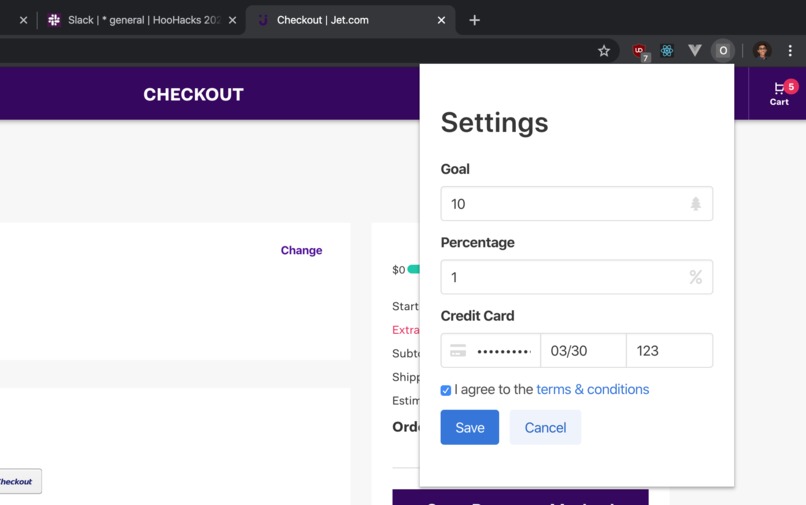Open a new browser tab
The width and height of the screenshot is (806, 505).
pos(474,20)
